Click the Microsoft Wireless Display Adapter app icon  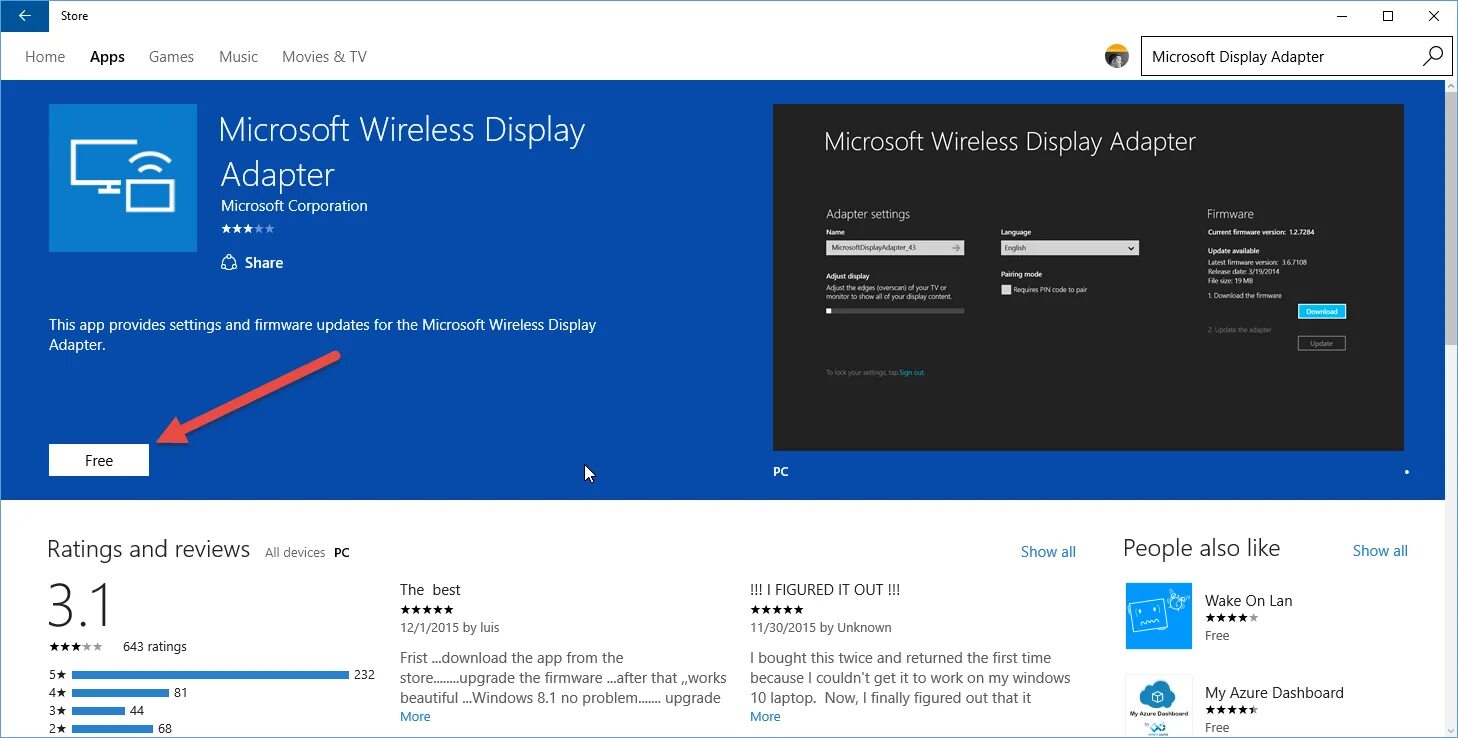pyautogui.click(x=123, y=178)
